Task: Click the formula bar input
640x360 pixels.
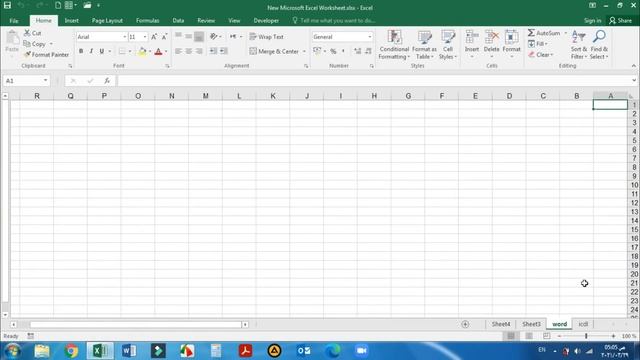Action: pyautogui.click(x=373, y=81)
